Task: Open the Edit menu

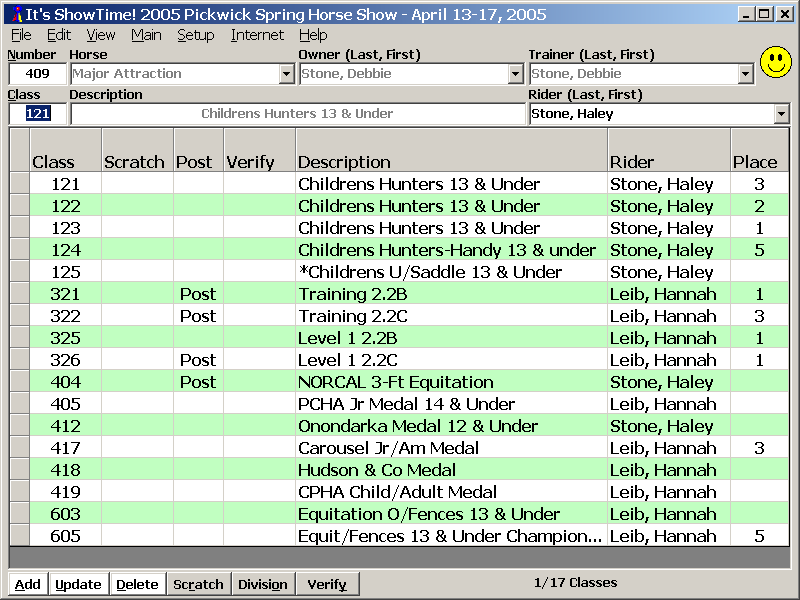Action: click(x=59, y=35)
